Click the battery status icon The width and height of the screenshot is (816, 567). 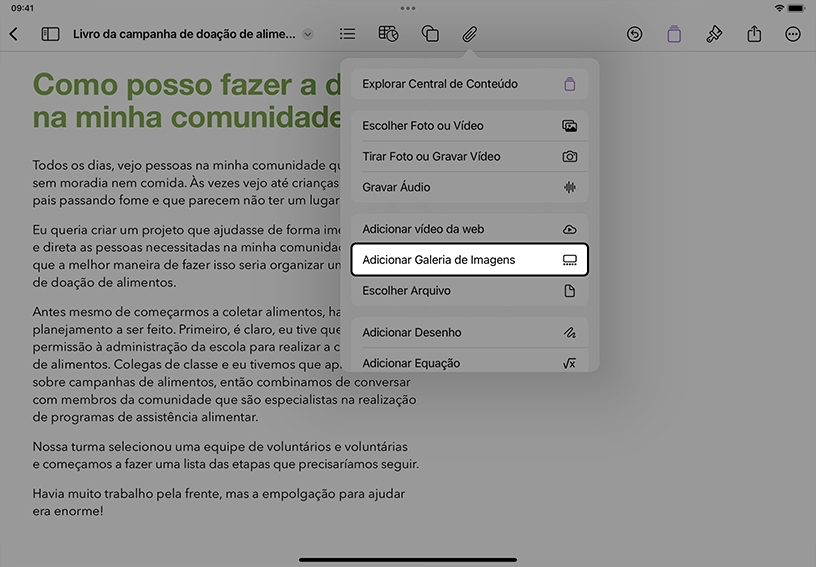coord(796,8)
